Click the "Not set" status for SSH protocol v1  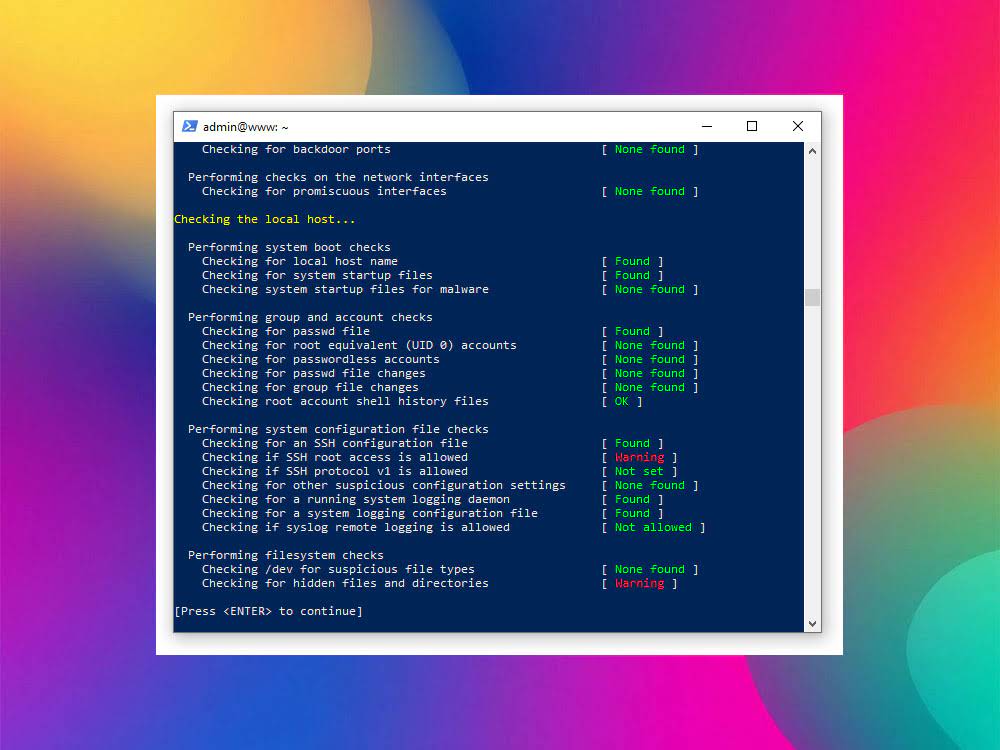click(639, 471)
